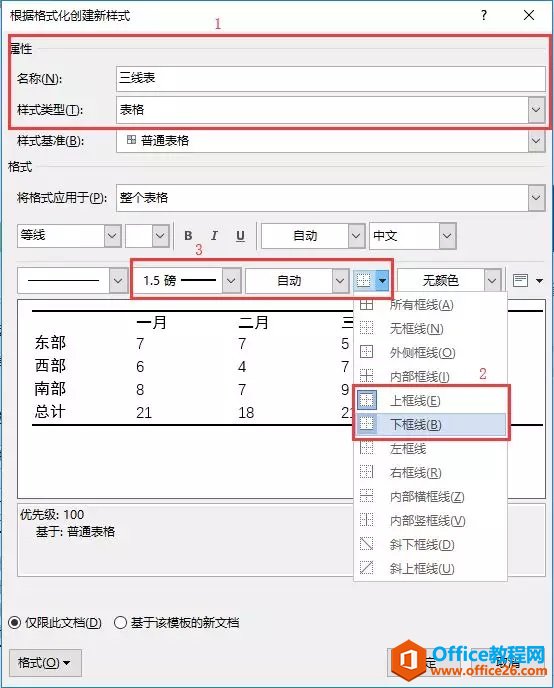554x688 pixels.
Task: Click the borders grid icon button
Action: [364, 280]
